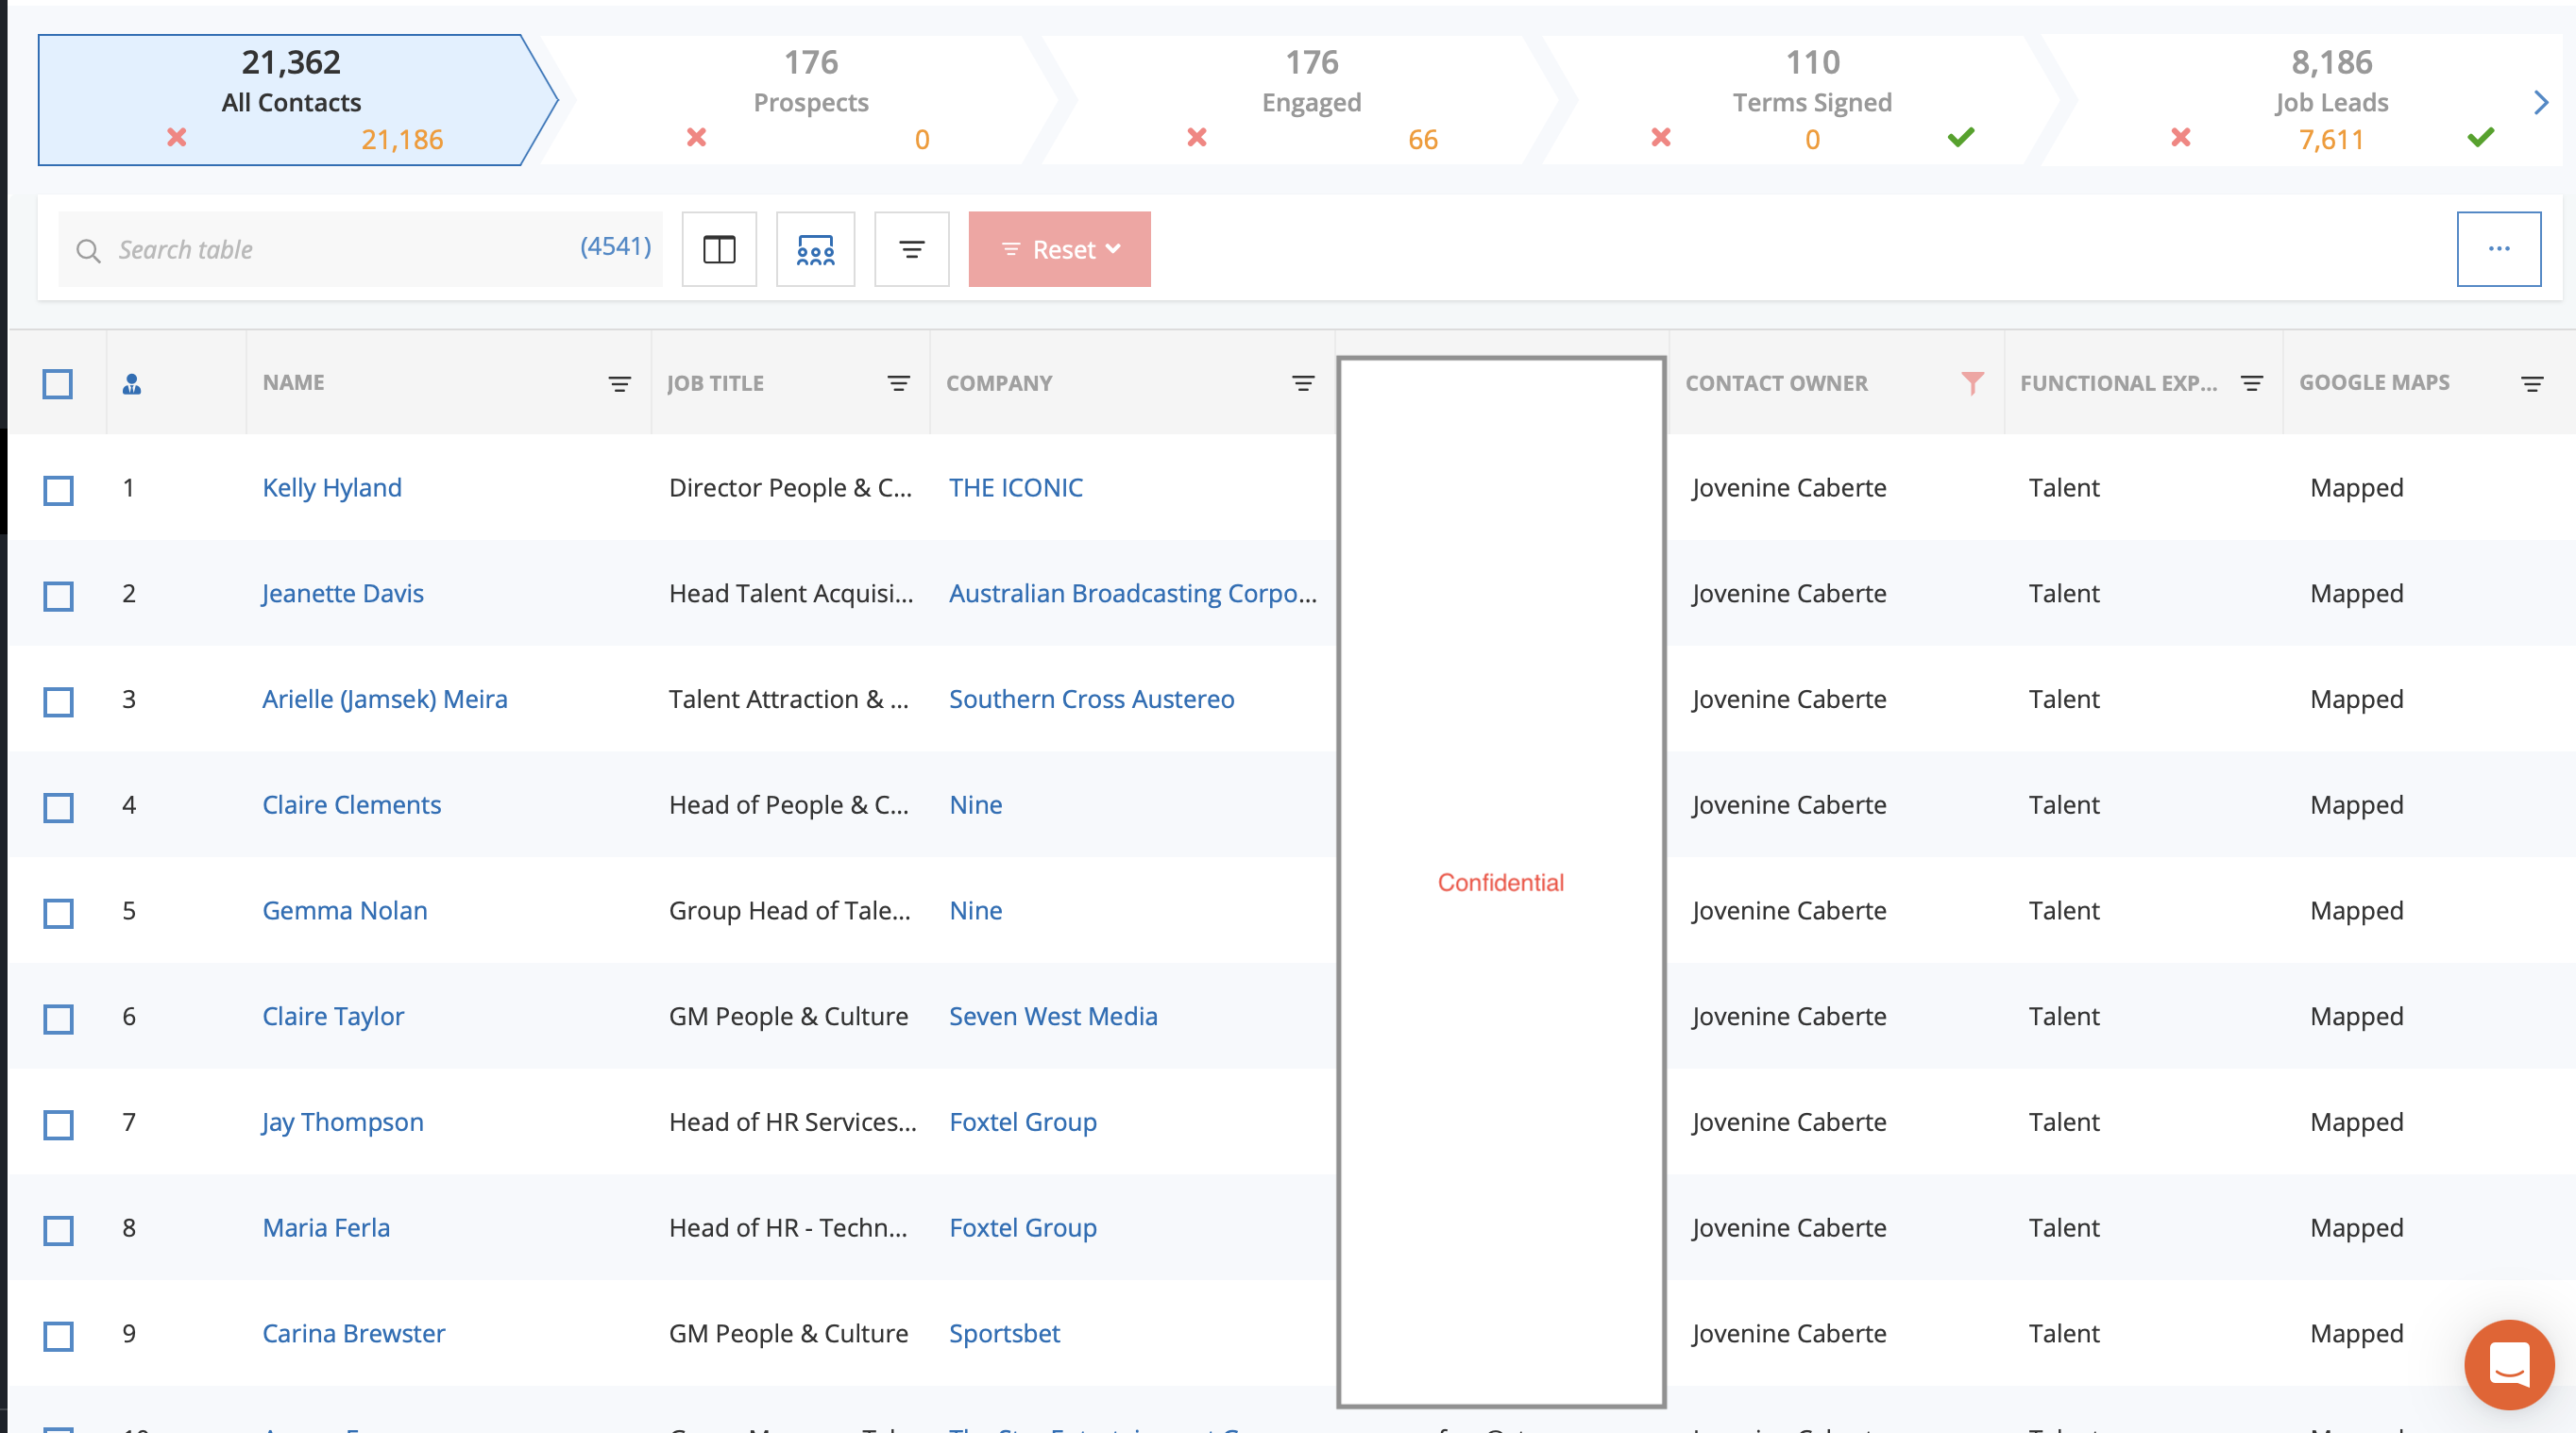Click the Company column filter icon
The image size is (2576, 1433).
(x=1302, y=384)
